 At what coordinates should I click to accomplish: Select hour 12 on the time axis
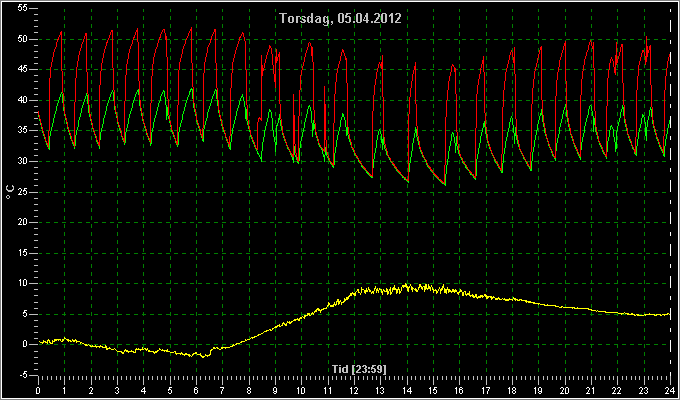click(354, 390)
